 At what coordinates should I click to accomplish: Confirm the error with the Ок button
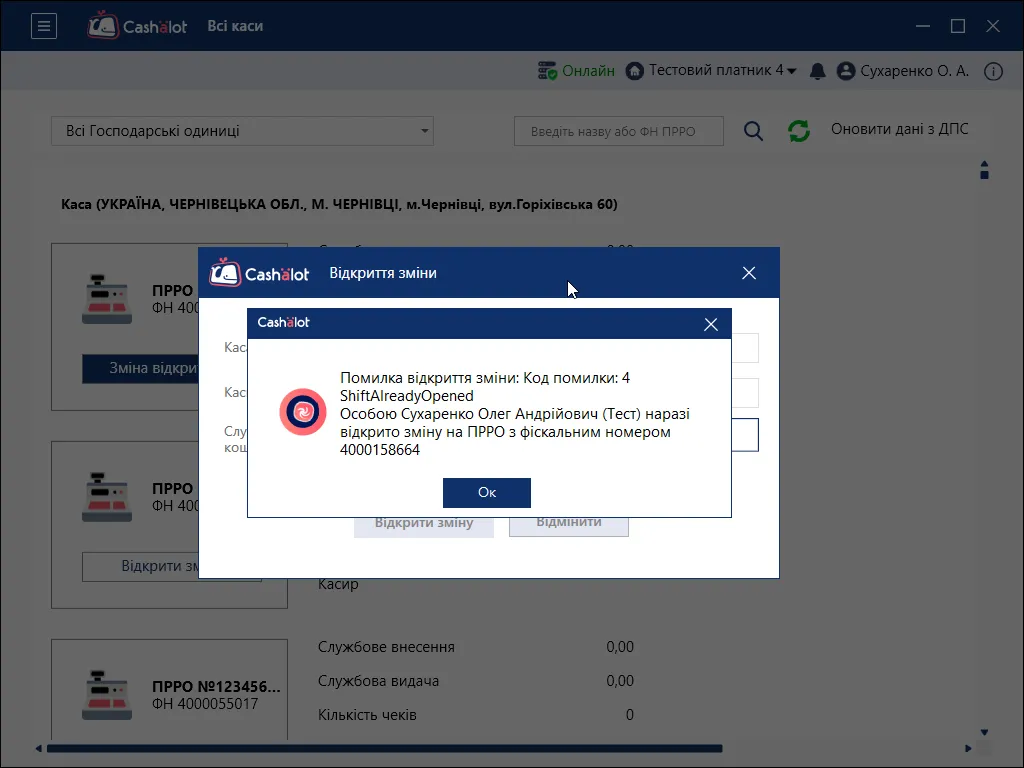point(487,492)
